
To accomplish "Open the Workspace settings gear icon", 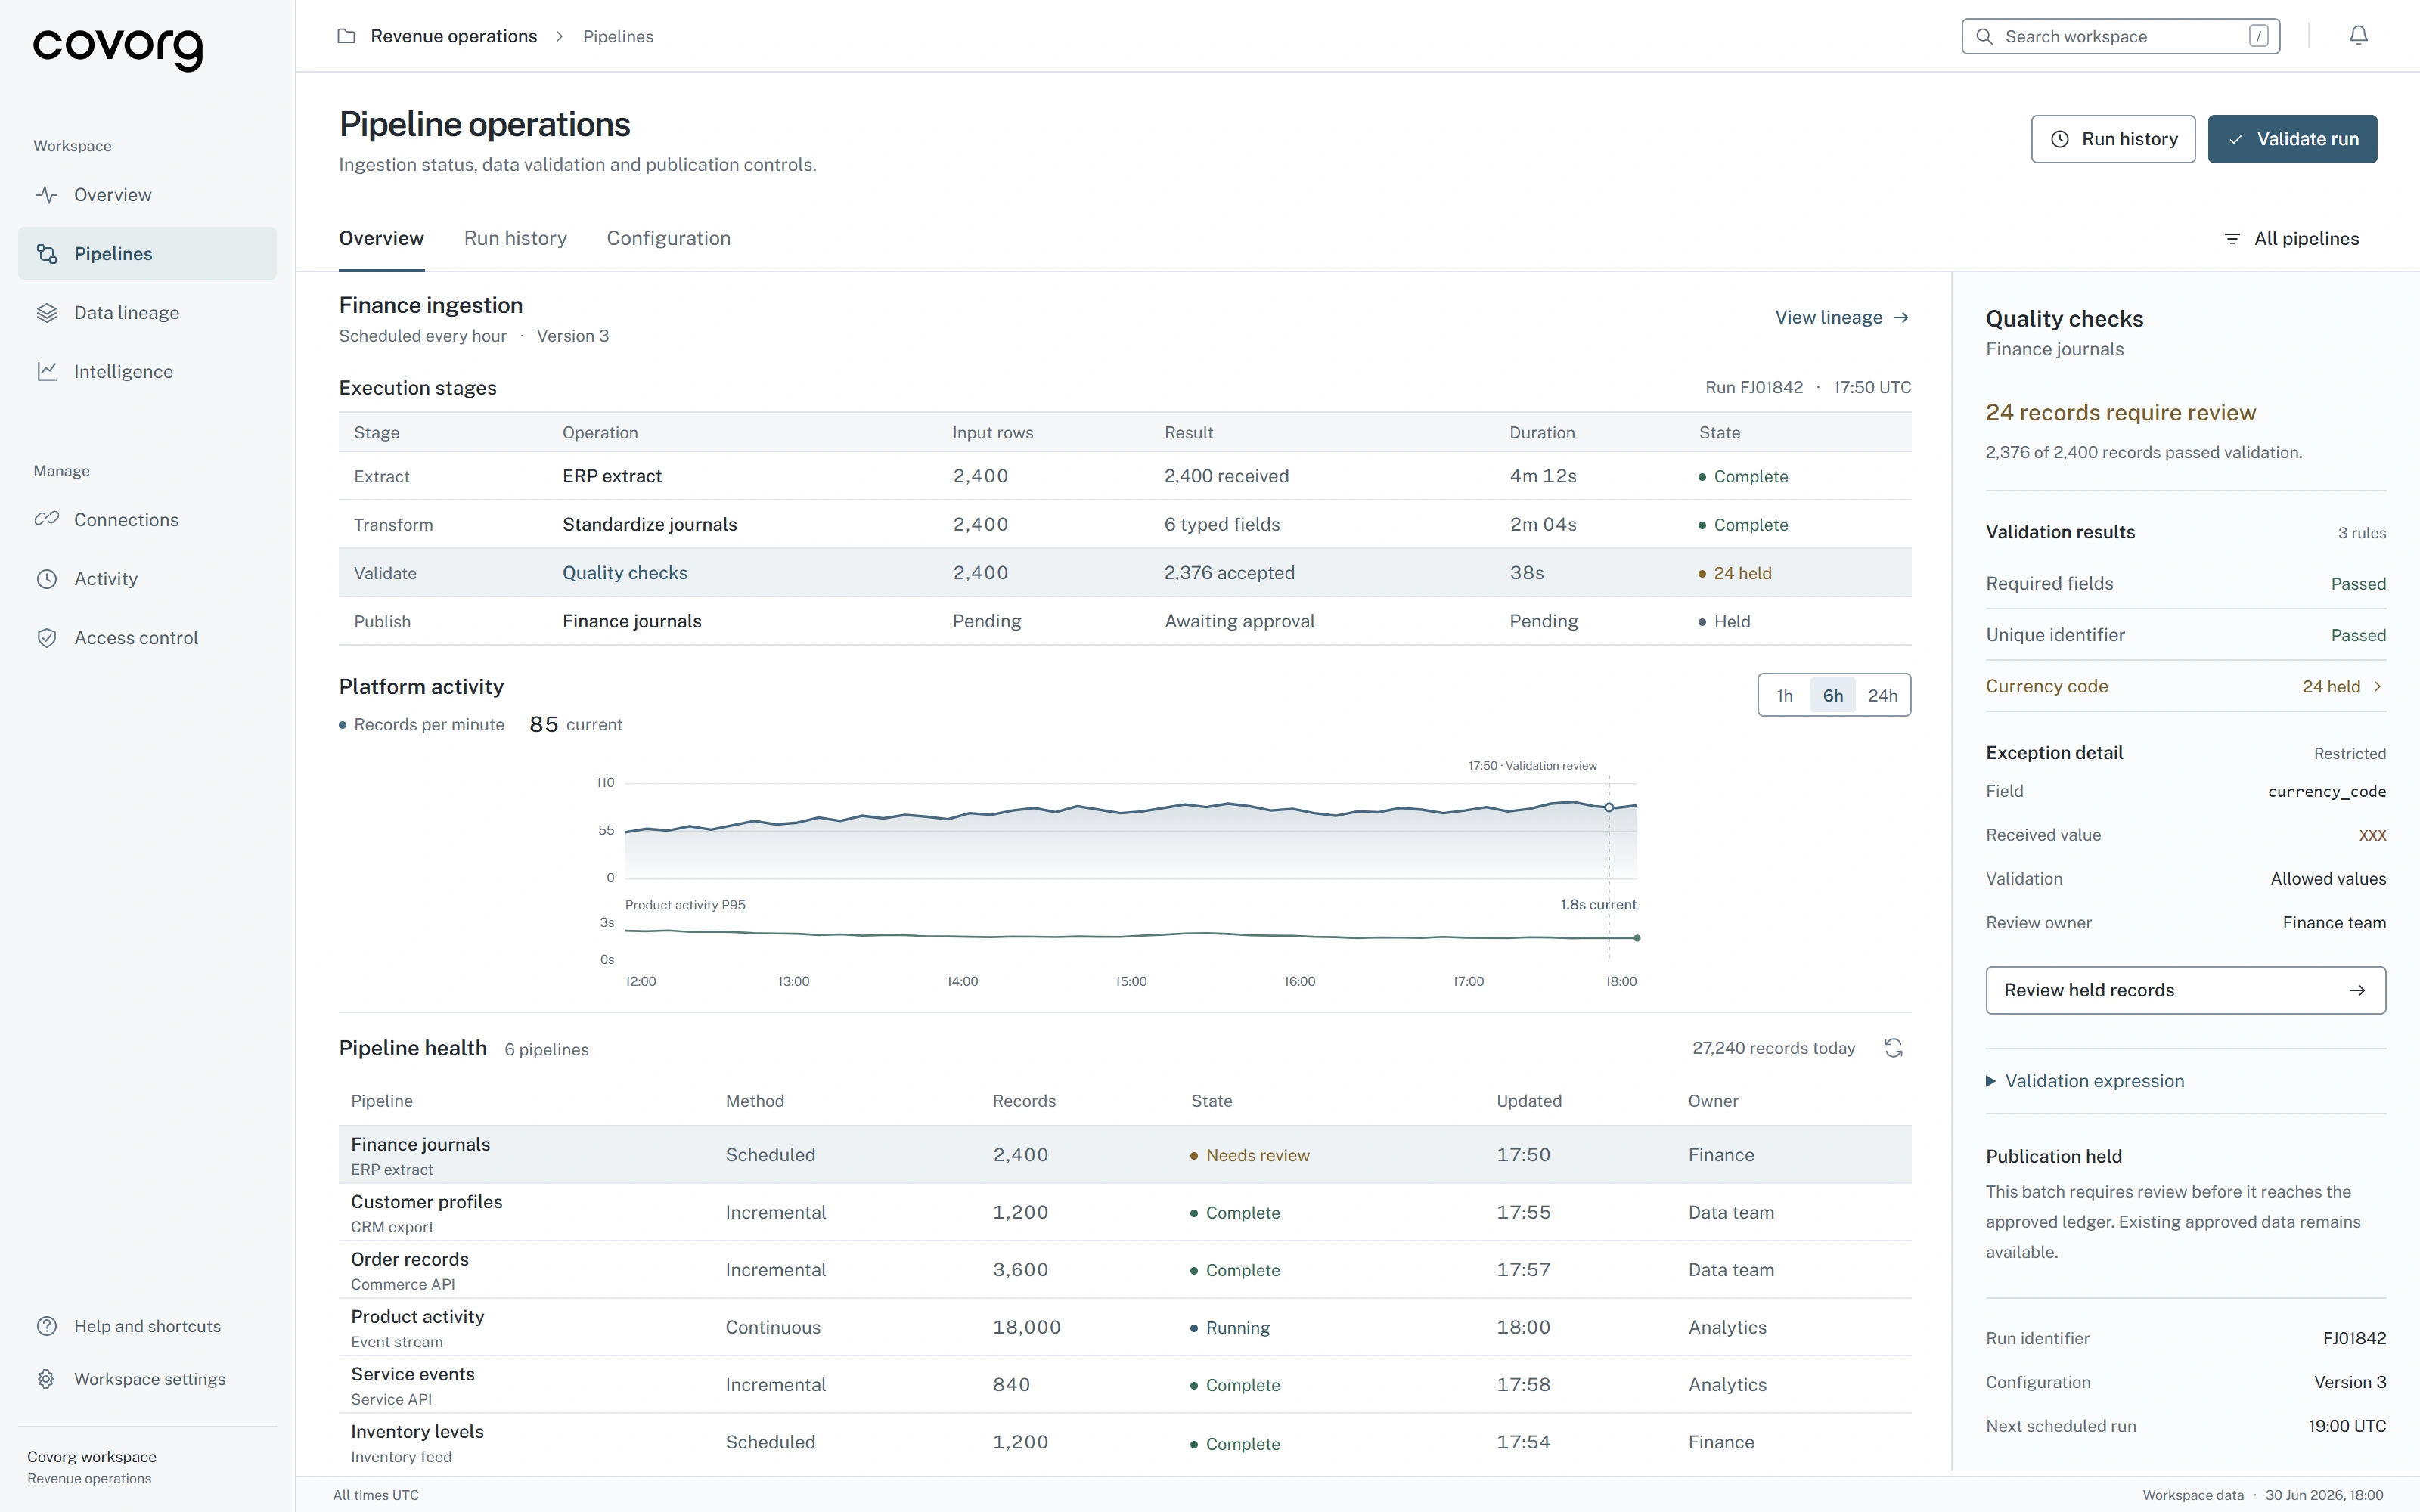I will [x=47, y=1379].
